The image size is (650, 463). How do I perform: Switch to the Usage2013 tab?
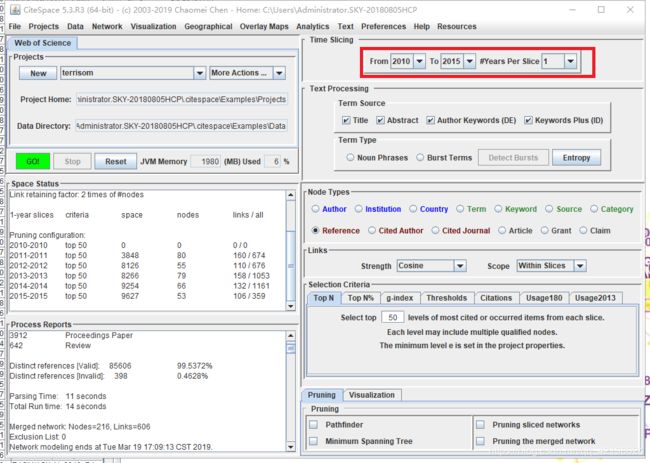point(595,298)
